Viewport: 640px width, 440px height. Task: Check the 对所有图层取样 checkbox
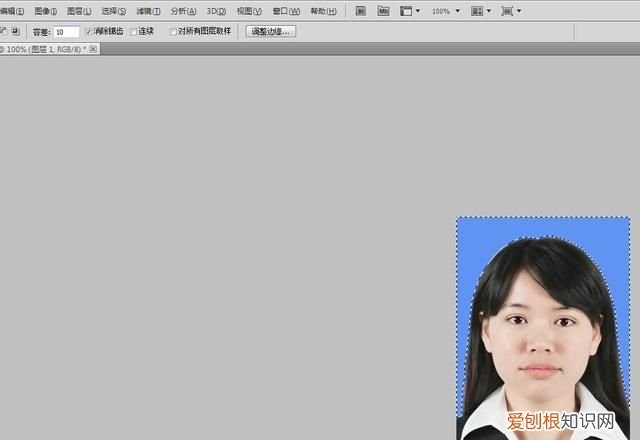pyautogui.click(x=173, y=31)
